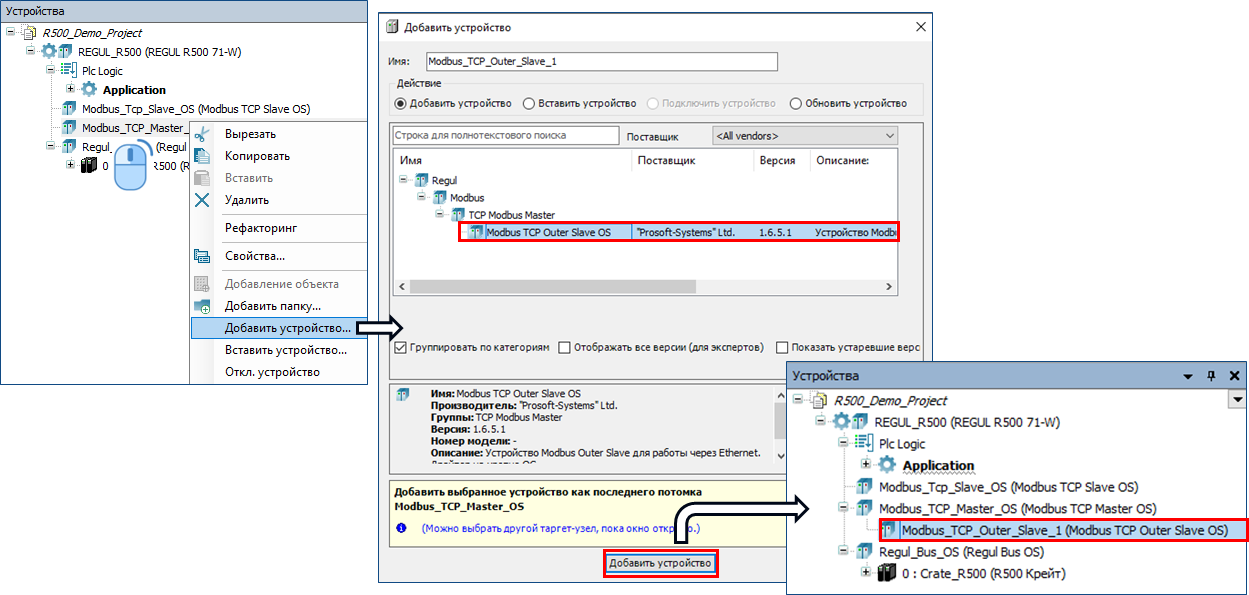
Task: Click the Copy icon in context menu
Action: (202, 156)
